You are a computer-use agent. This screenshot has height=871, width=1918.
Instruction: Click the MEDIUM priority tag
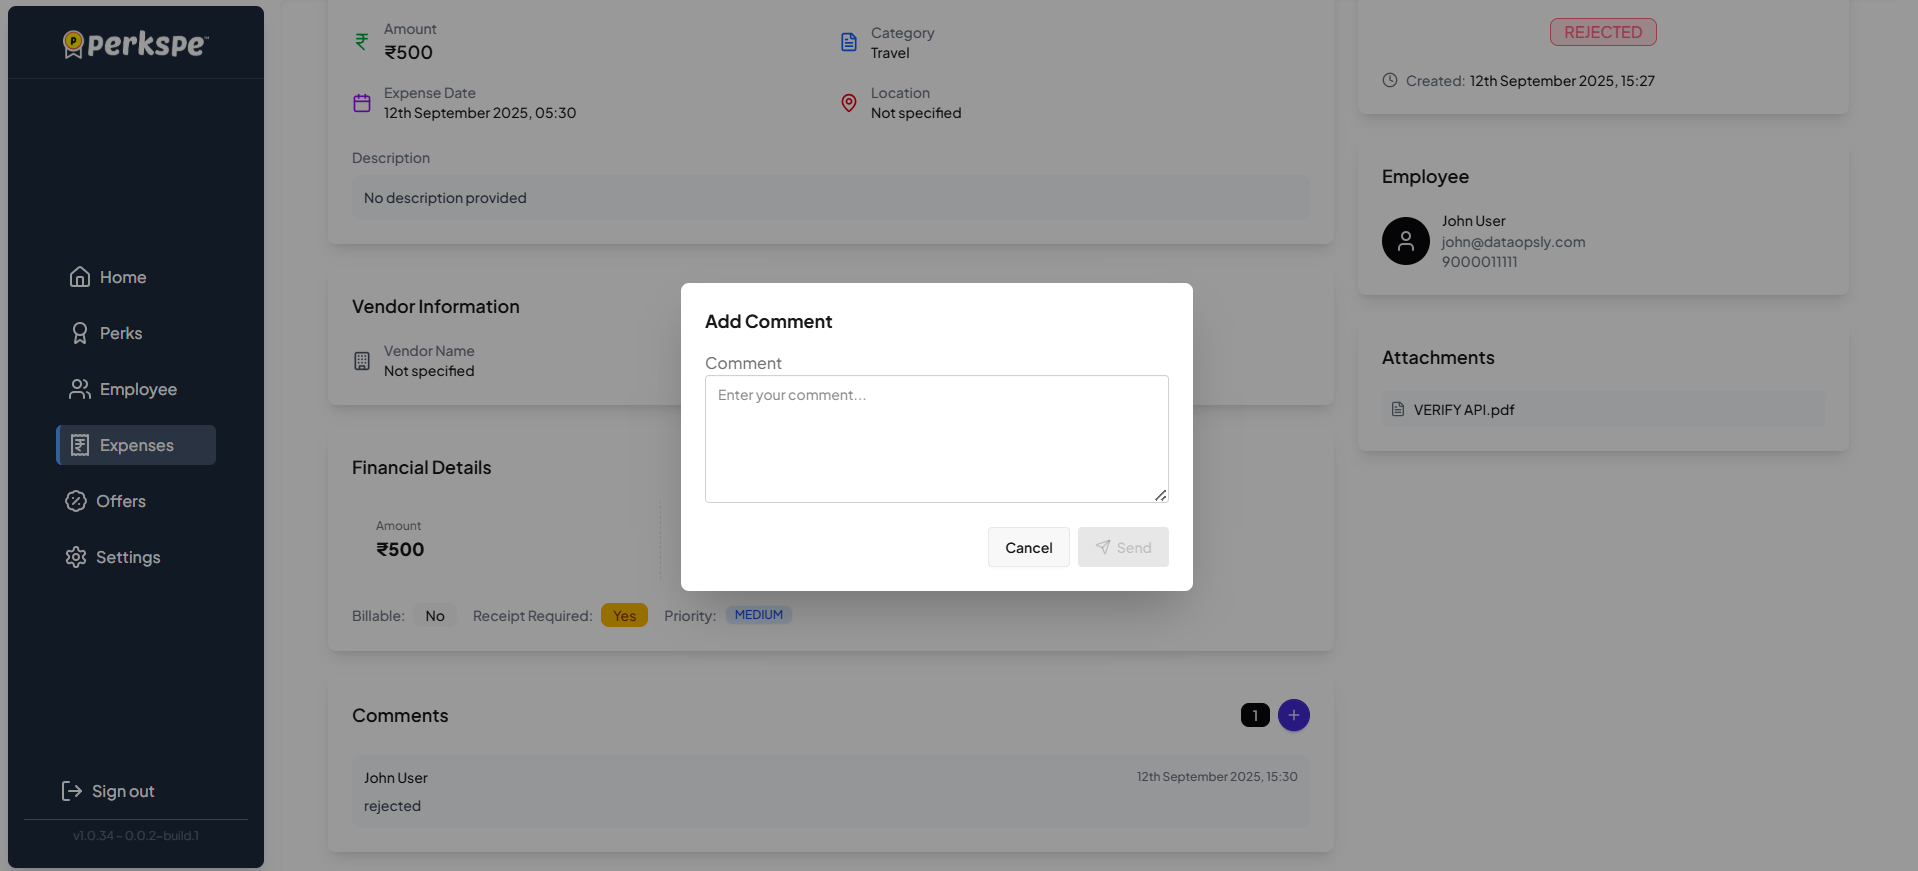point(758,615)
